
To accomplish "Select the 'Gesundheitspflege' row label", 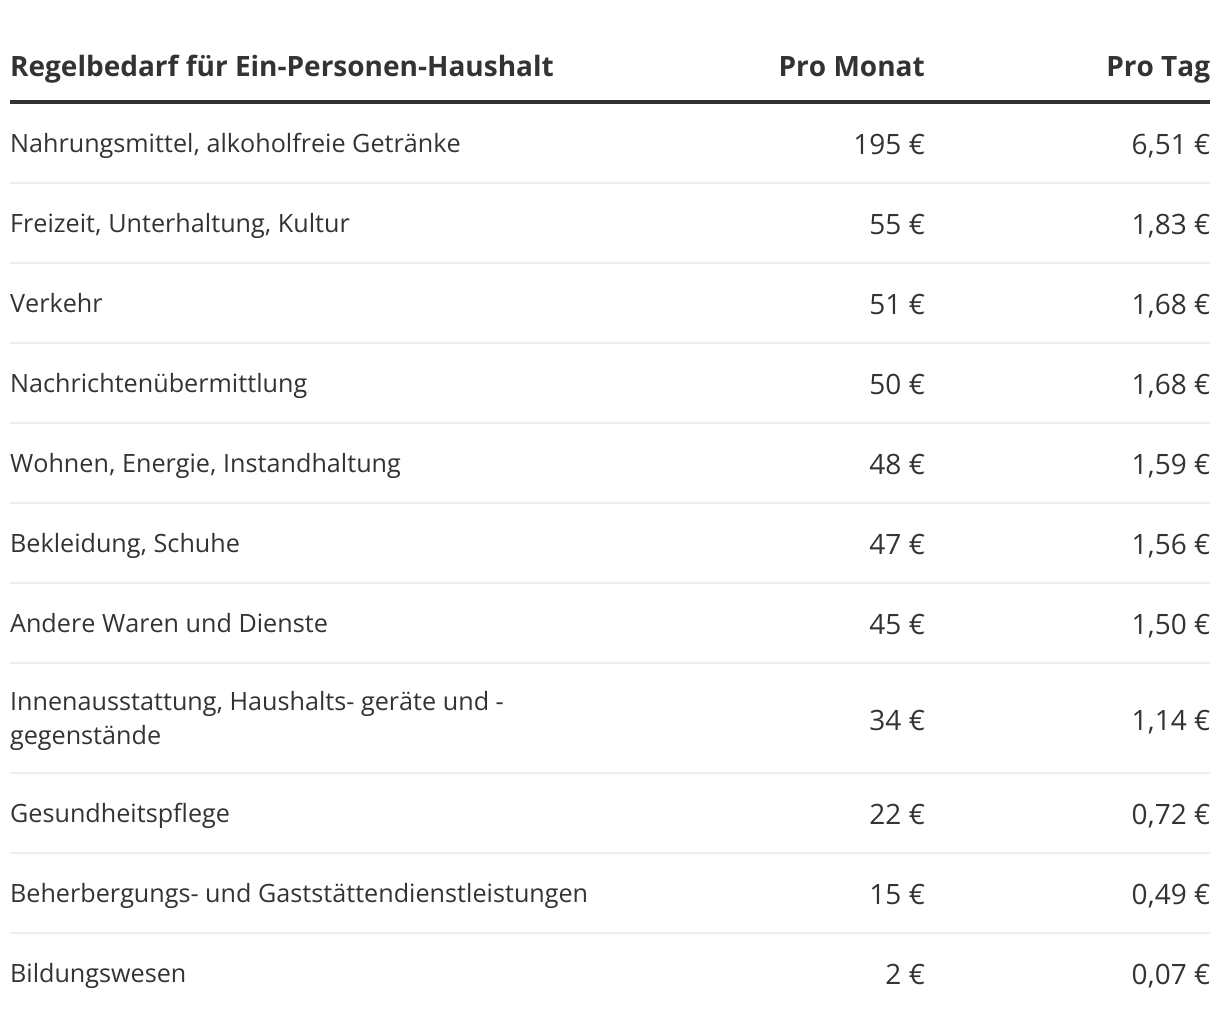I will [x=120, y=813].
